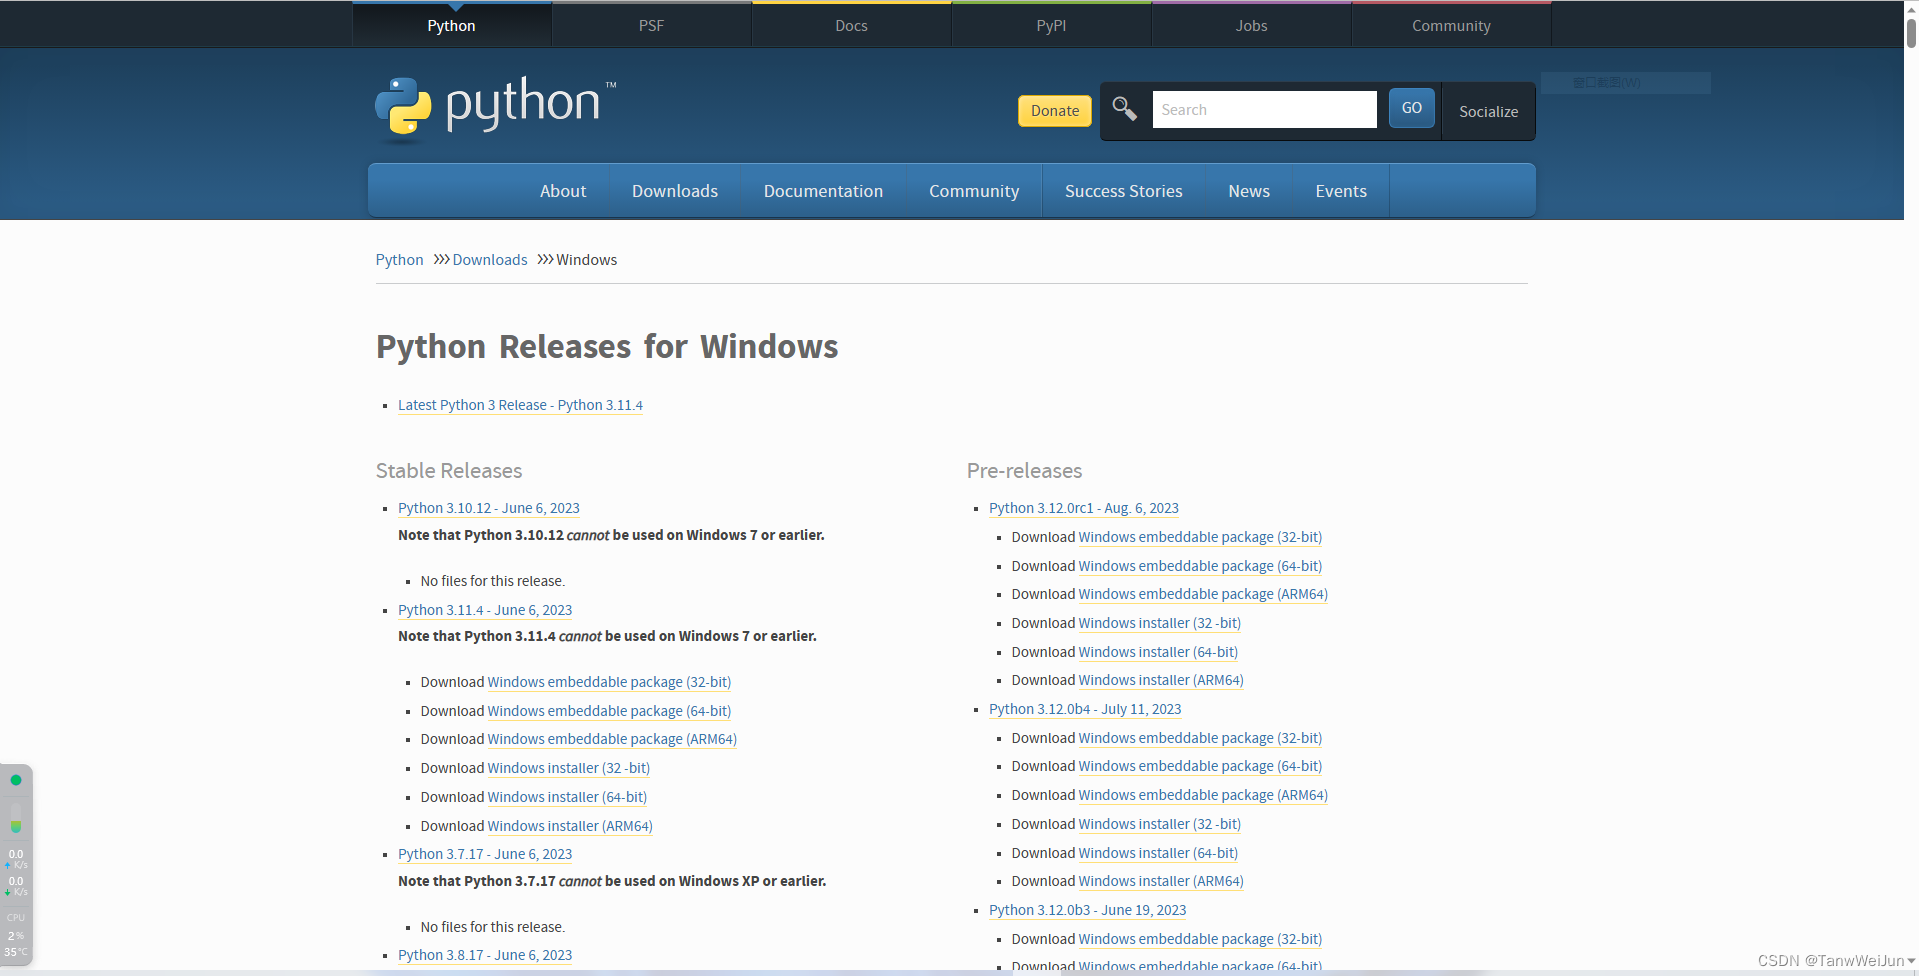Download 3.12.0b4 Windows embeddable package (ARM64)

coord(1203,795)
